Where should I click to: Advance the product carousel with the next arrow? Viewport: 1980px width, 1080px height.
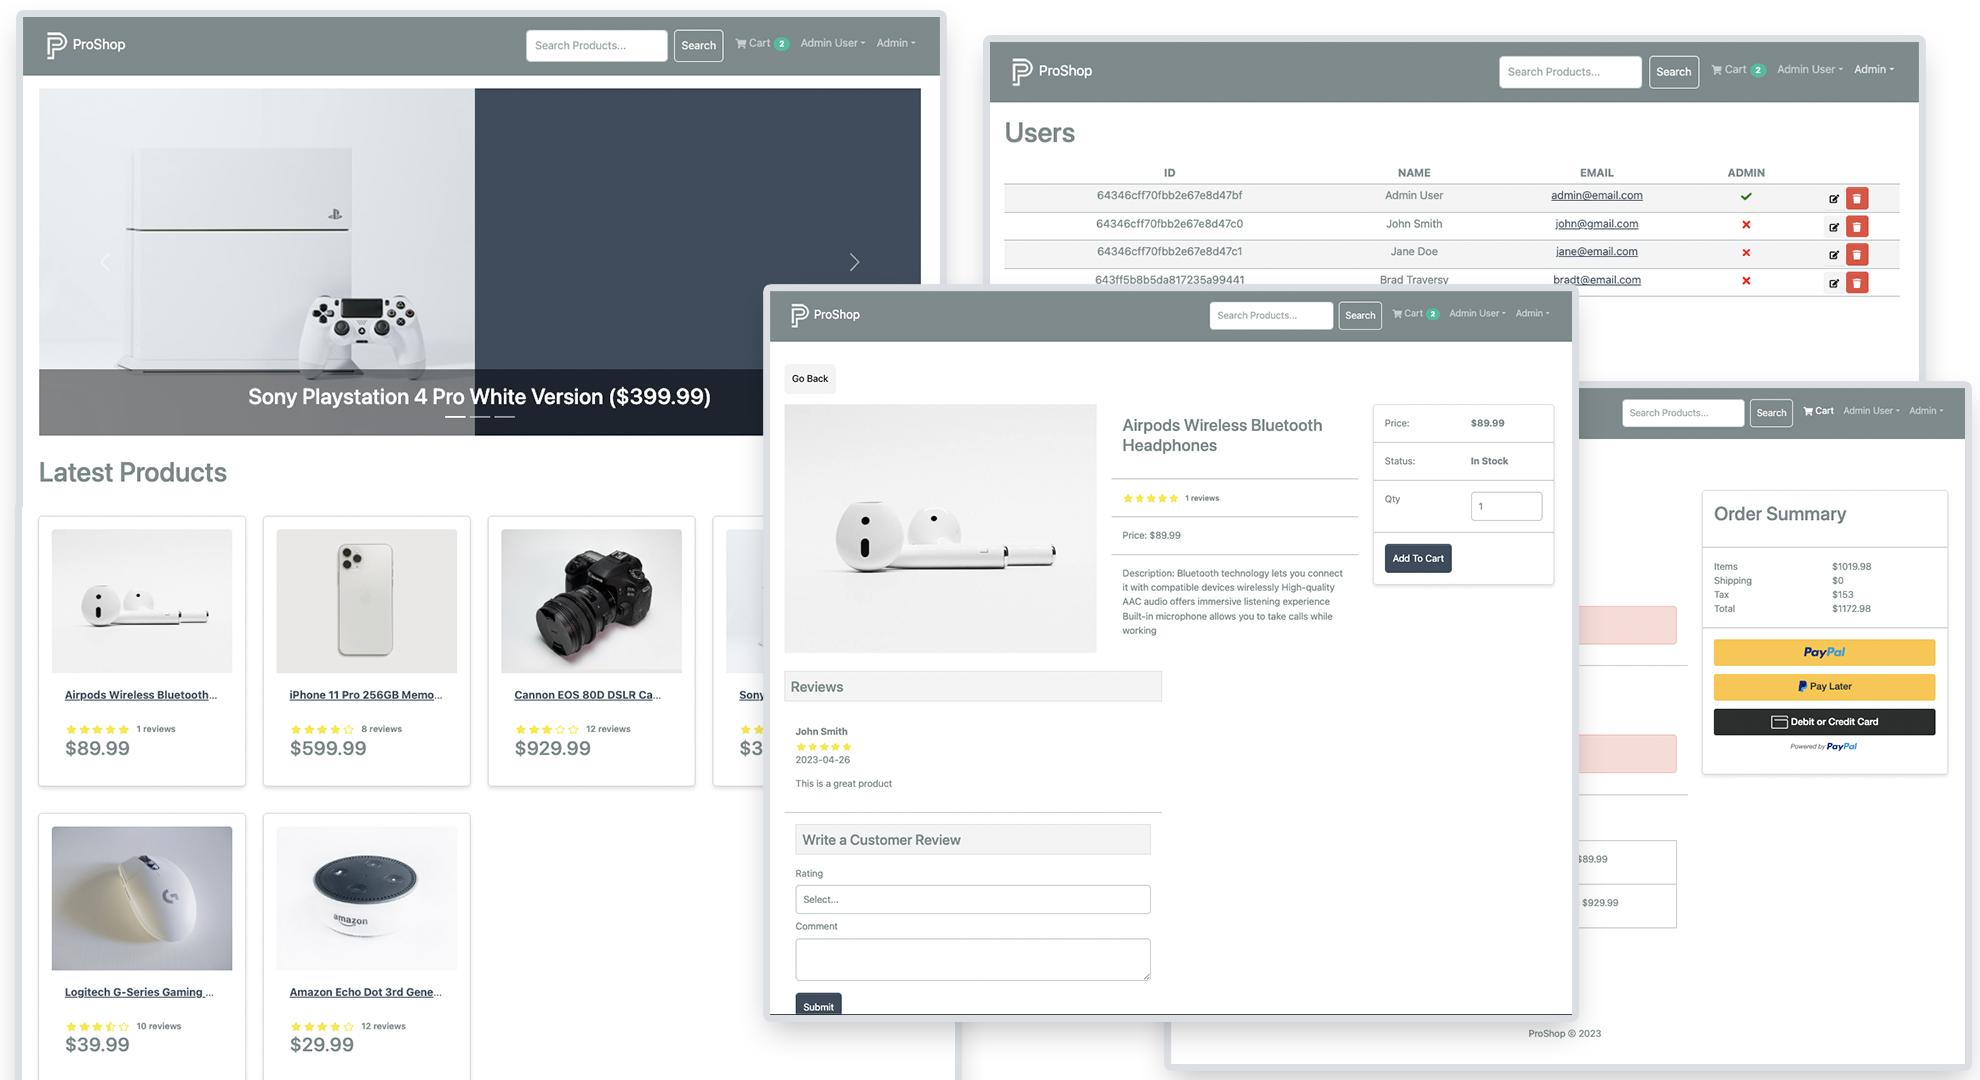tap(854, 262)
